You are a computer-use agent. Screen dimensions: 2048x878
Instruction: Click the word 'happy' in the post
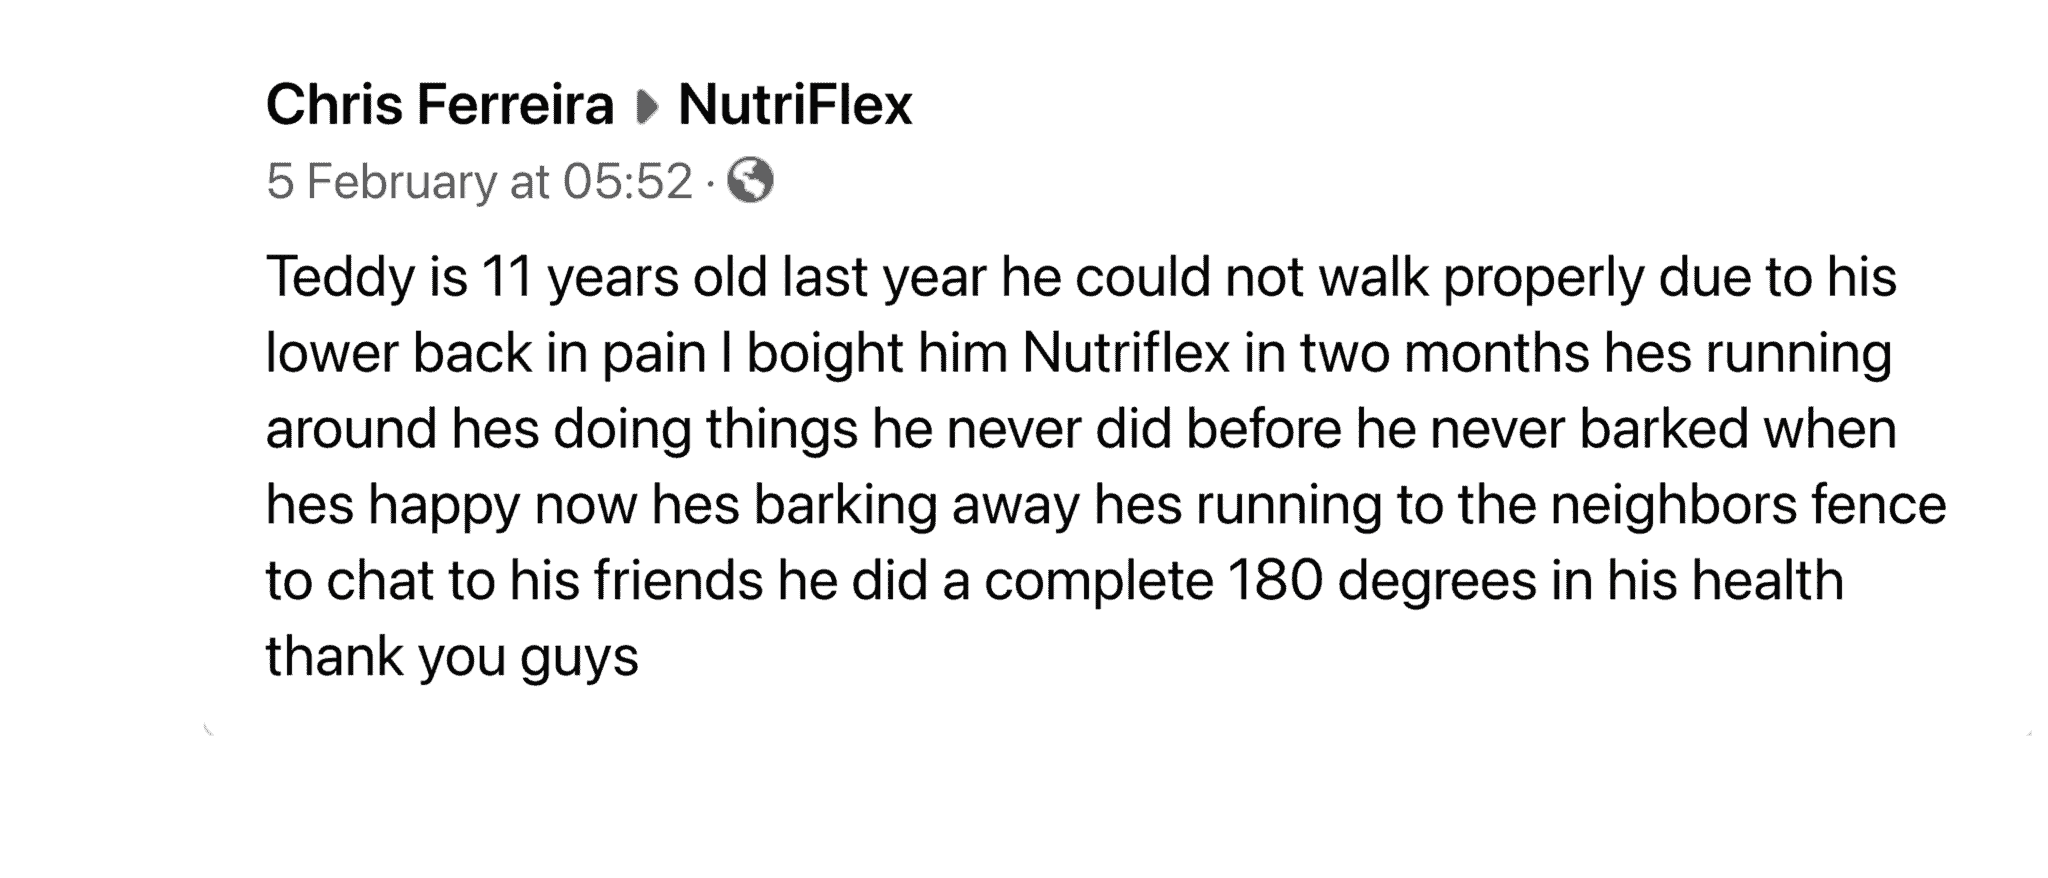pyautogui.click(x=444, y=505)
